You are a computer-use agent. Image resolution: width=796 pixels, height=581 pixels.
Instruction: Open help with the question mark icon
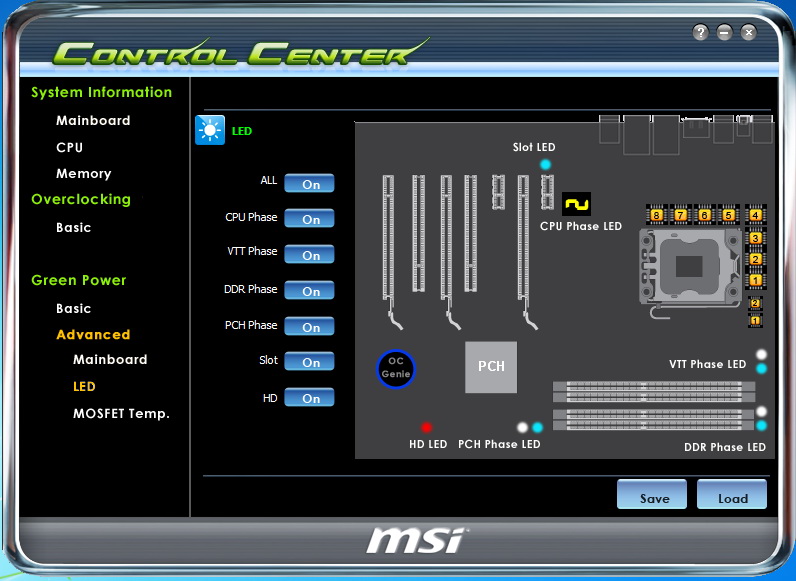701,32
